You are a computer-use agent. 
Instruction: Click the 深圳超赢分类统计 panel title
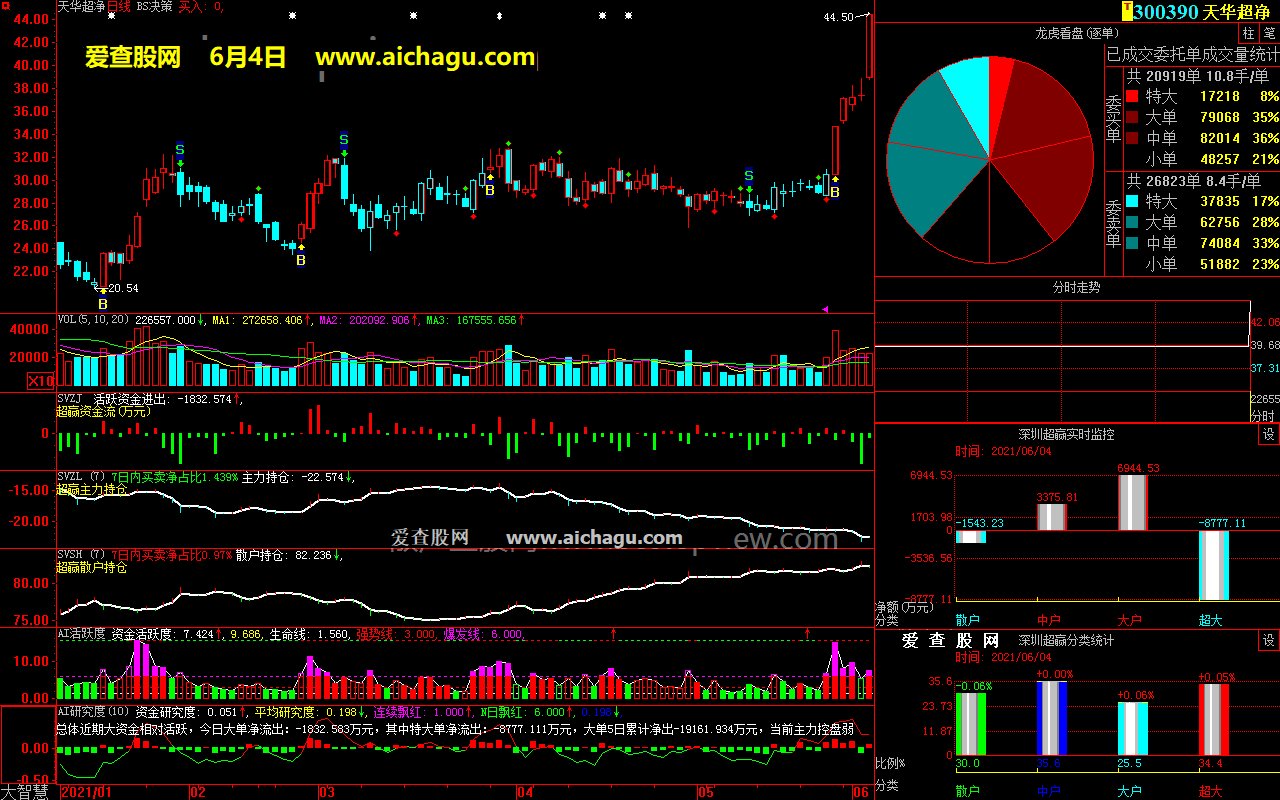pos(1066,640)
